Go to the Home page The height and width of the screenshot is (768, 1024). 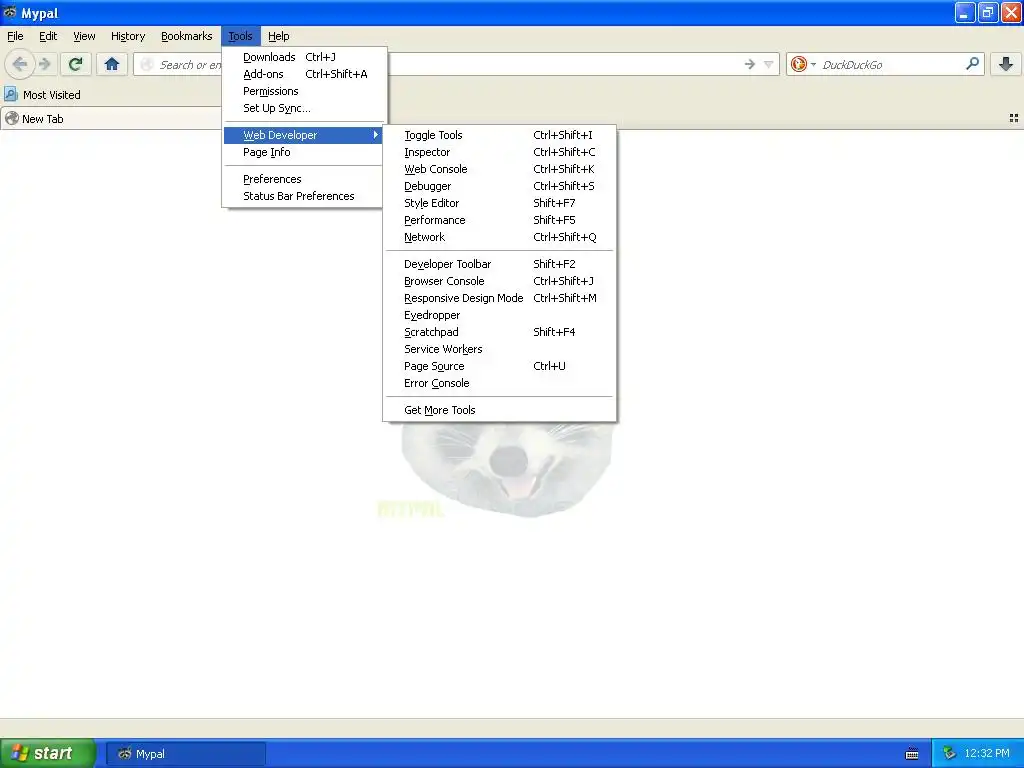112,64
